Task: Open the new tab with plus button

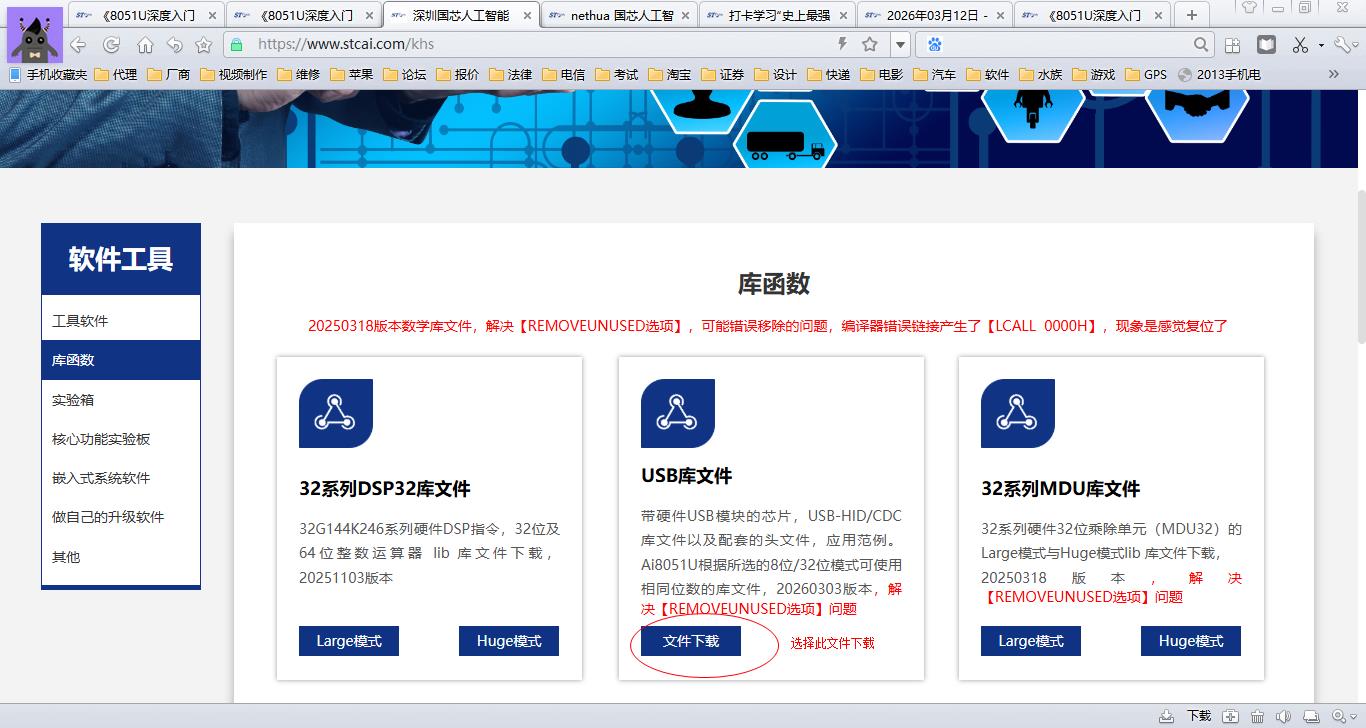Action: 1191,15
